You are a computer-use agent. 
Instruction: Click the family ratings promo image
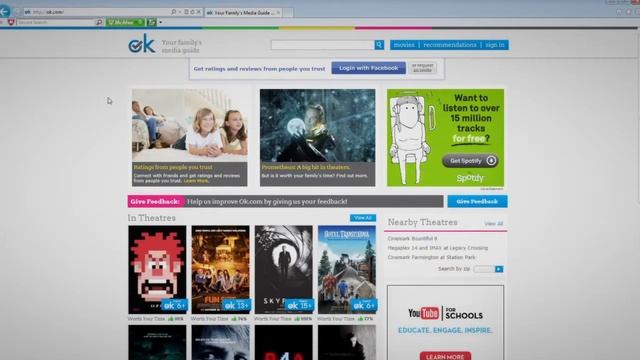click(189, 125)
